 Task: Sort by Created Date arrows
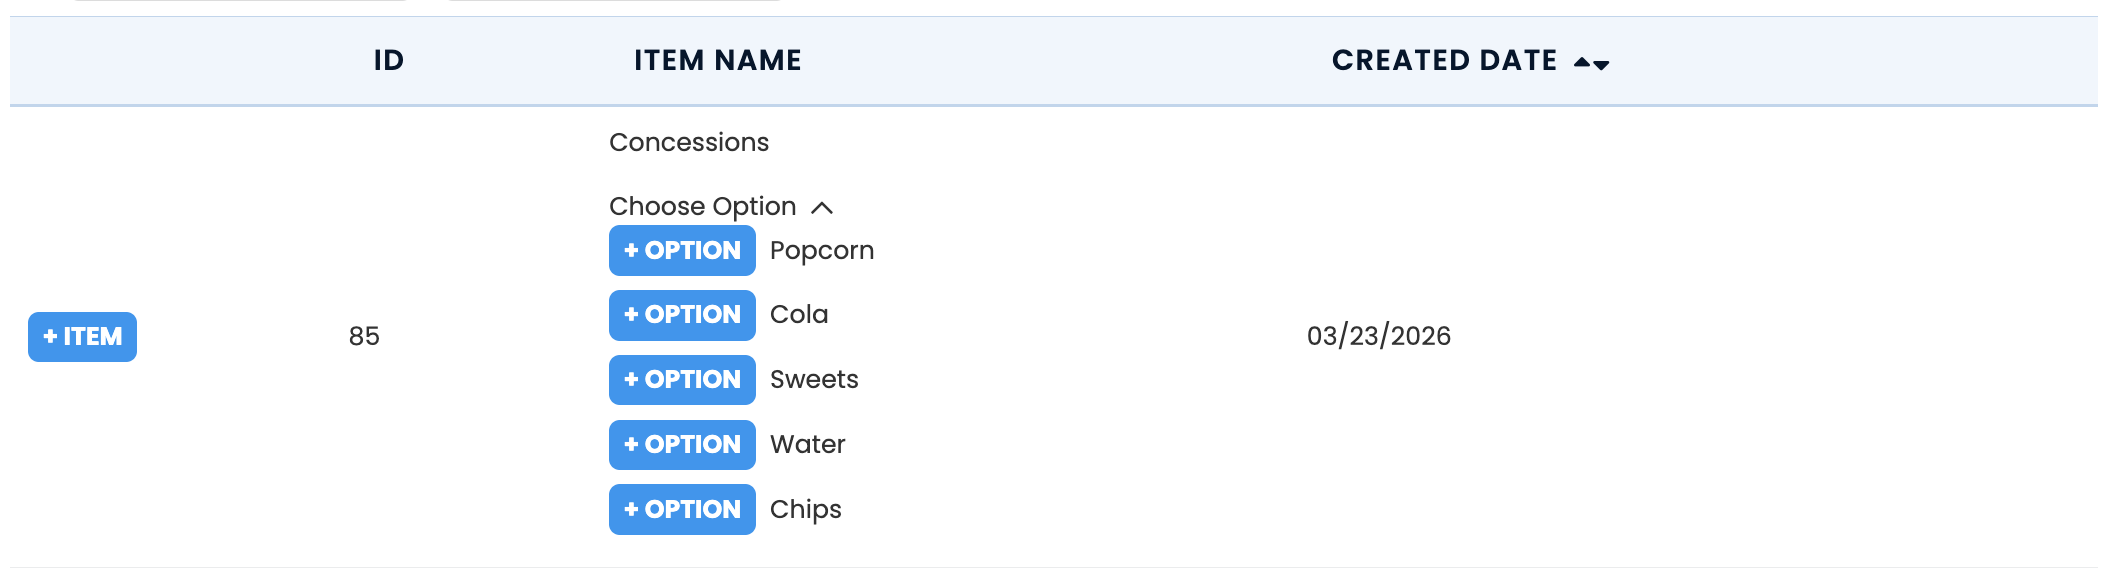coord(1591,63)
